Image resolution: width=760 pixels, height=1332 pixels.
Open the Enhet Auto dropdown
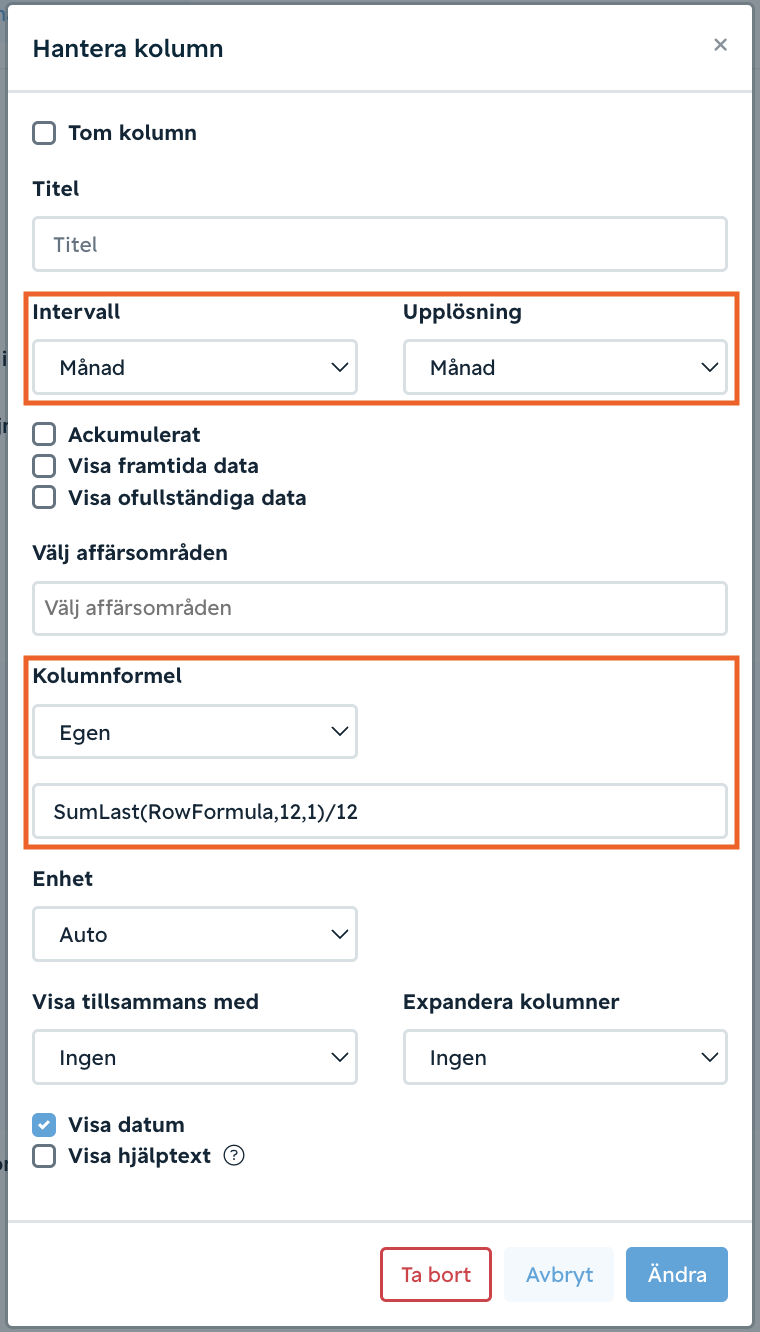click(x=195, y=934)
